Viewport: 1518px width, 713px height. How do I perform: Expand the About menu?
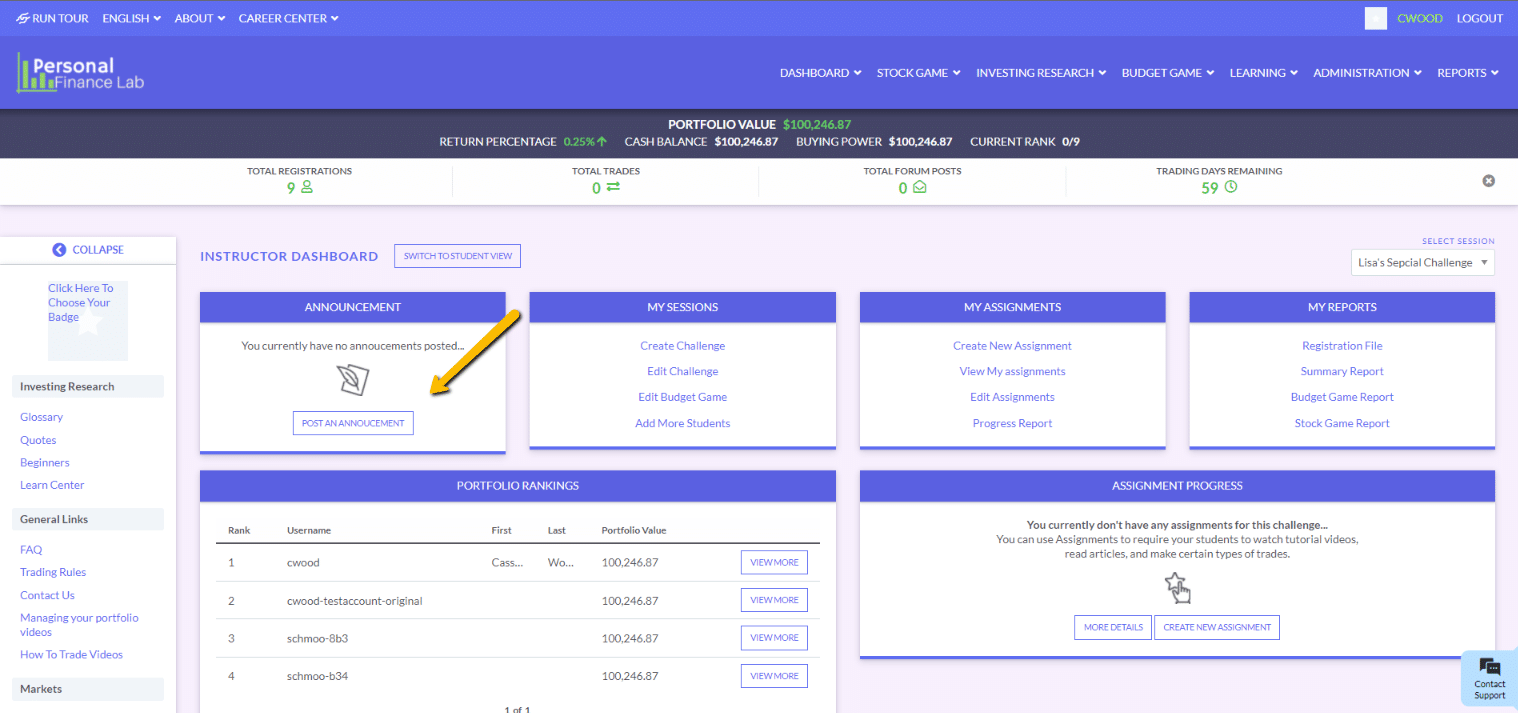200,18
